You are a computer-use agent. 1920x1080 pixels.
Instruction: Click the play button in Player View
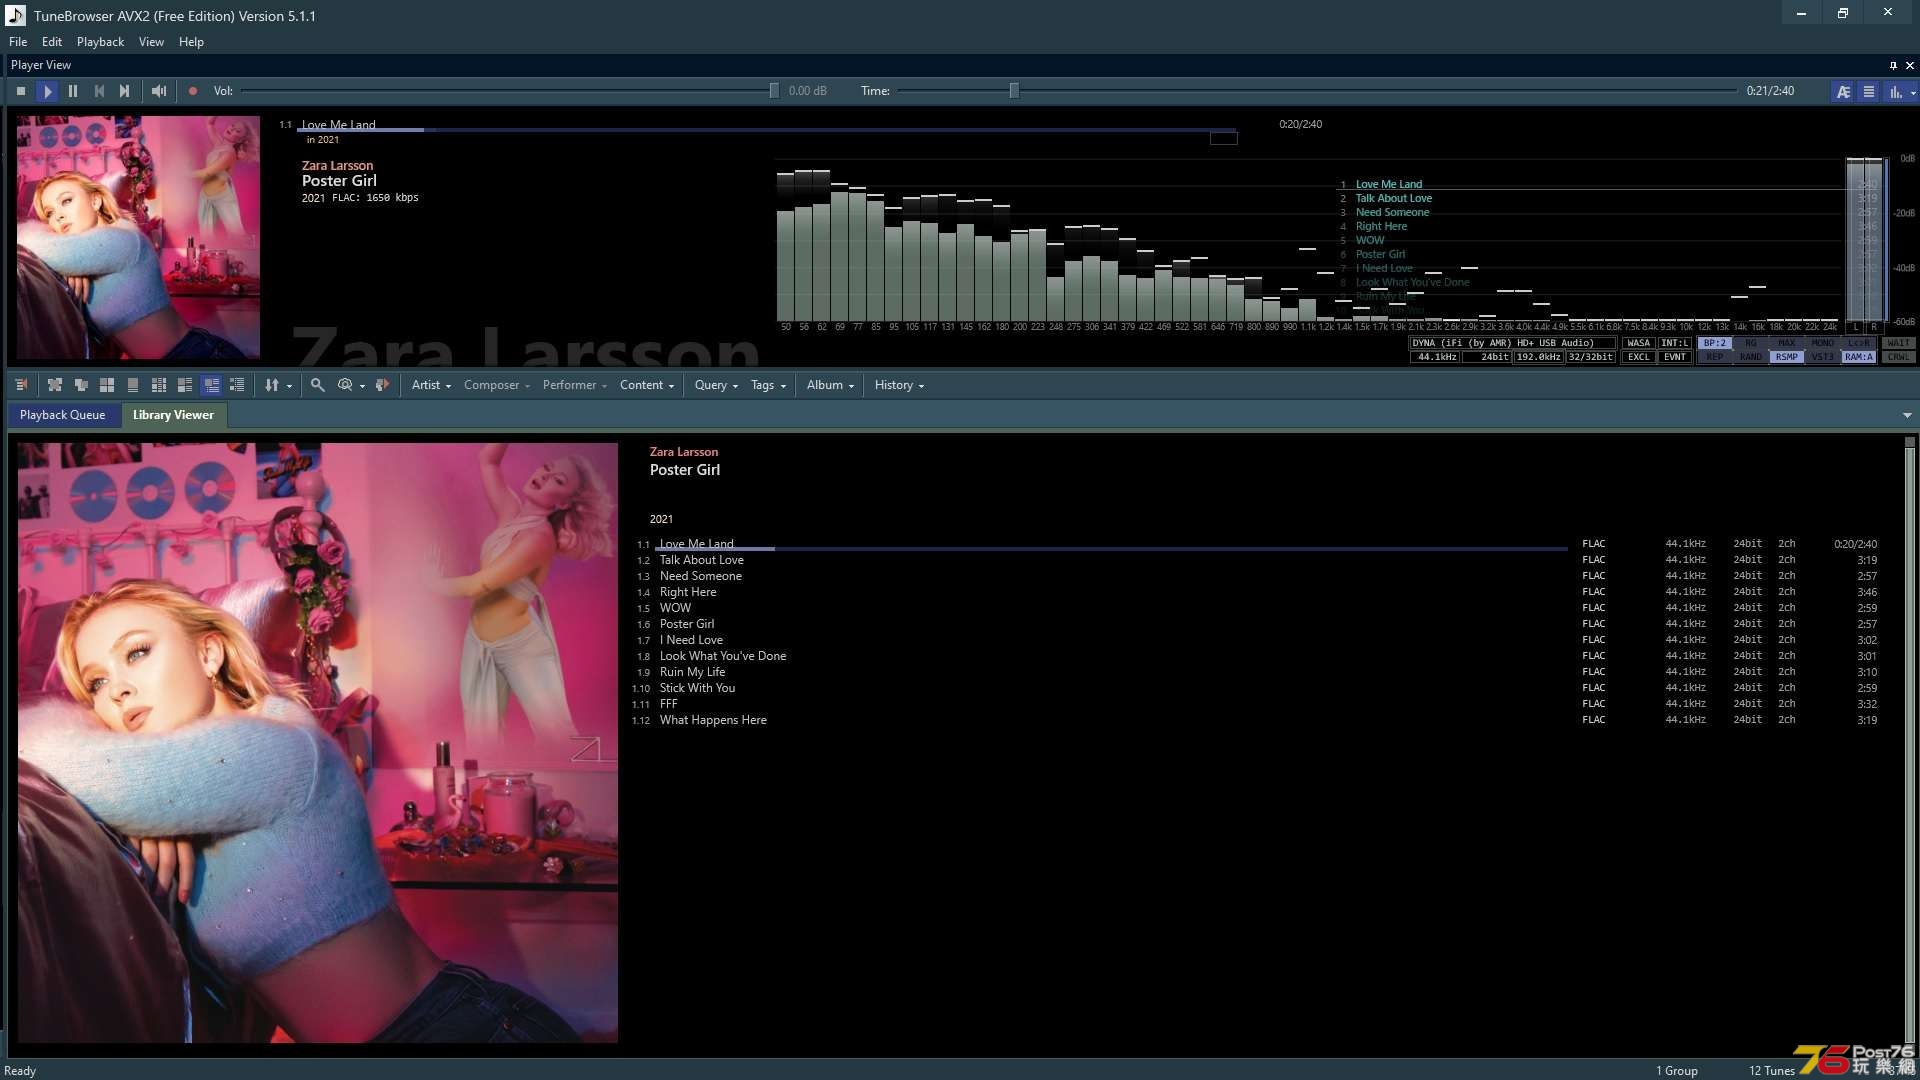[47, 91]
